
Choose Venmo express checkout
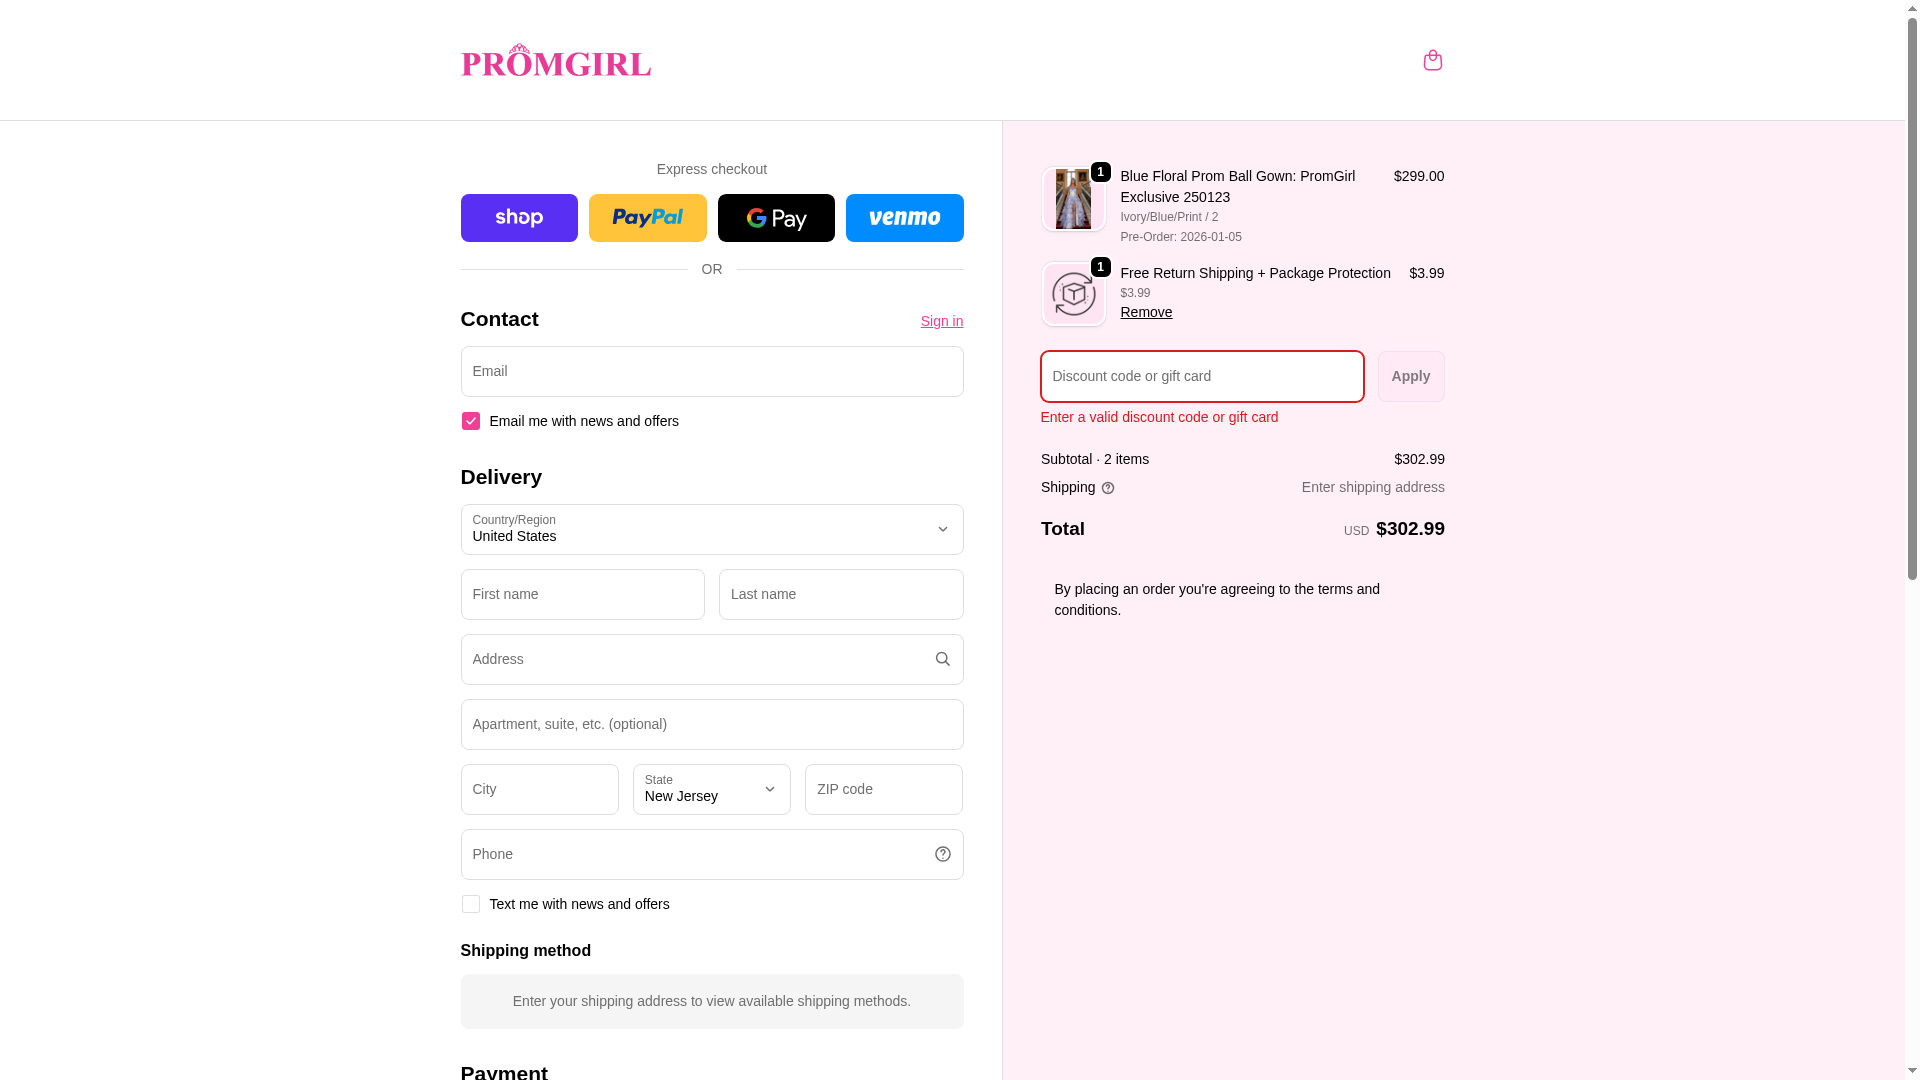coord(904,218)
